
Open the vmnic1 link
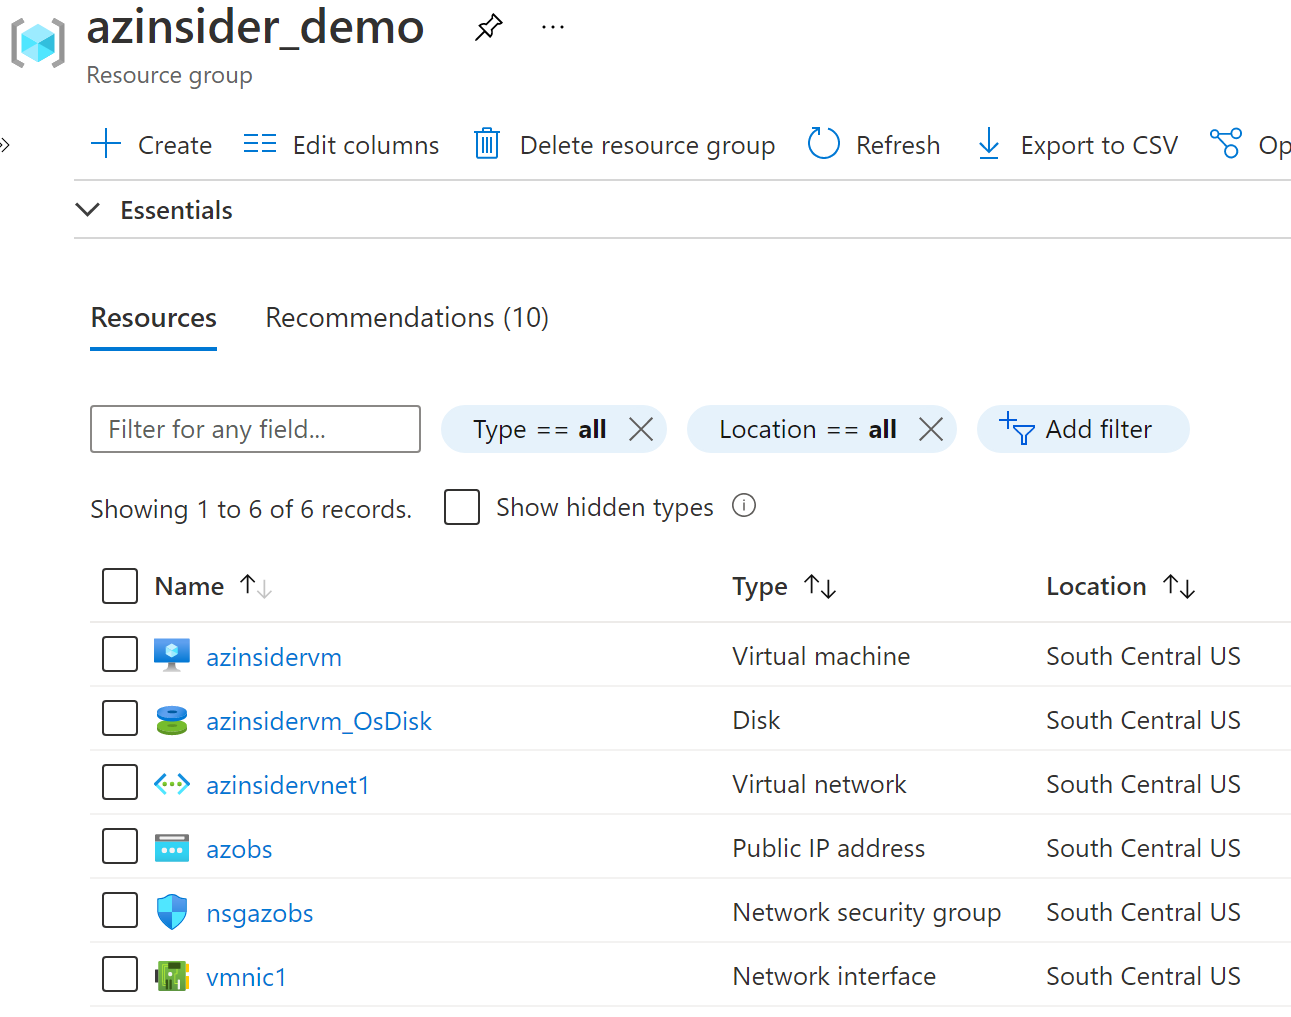(x=246, y=977)
